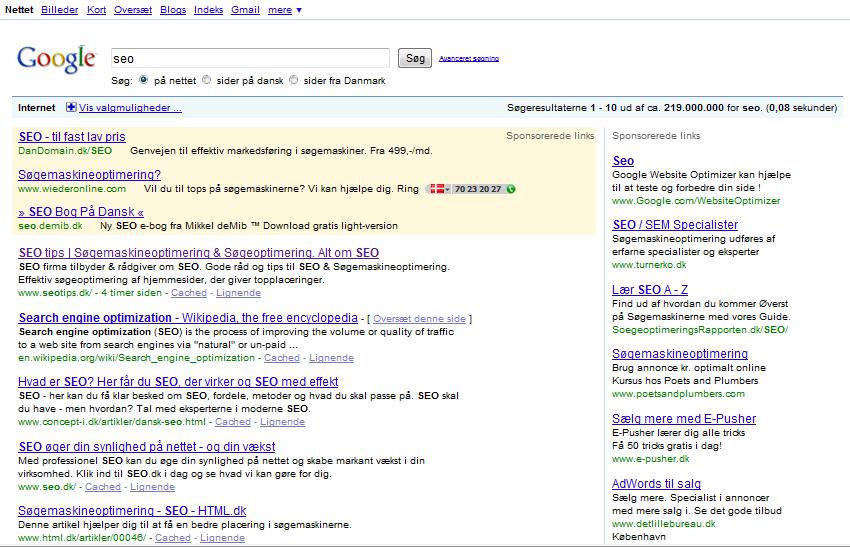The height and width of the screenshot is (547, 850).
Task: Open sidebar ad 'AdWords til salg'
Action: pos(656,484)
